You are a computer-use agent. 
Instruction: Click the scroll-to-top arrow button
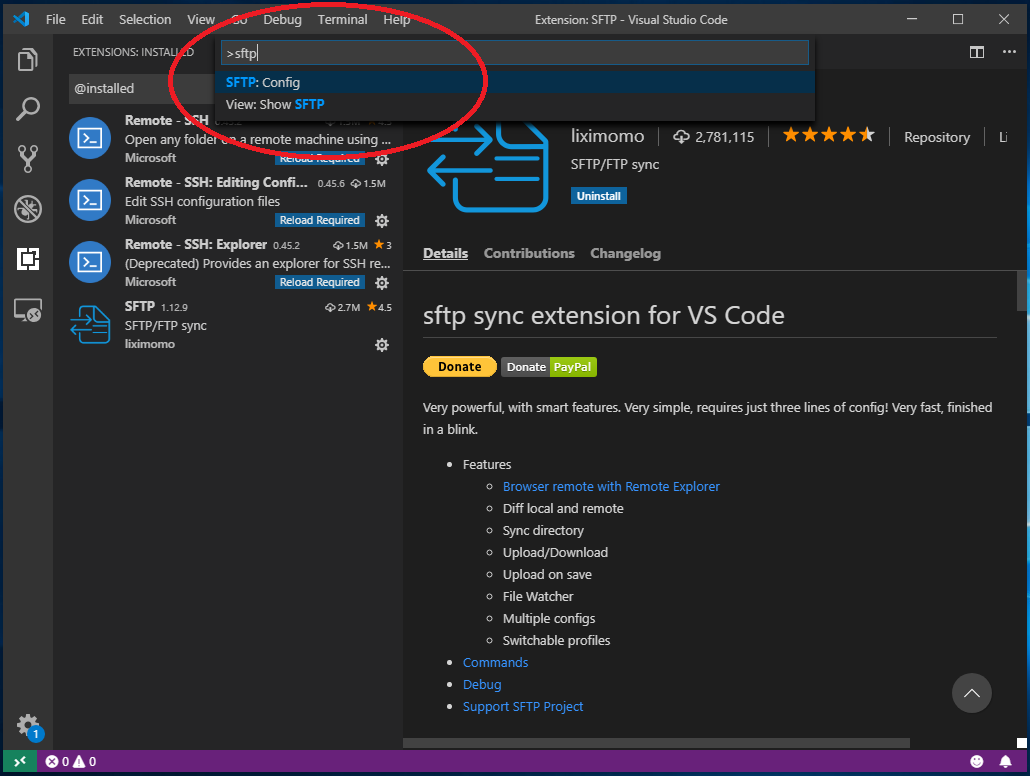972,693
